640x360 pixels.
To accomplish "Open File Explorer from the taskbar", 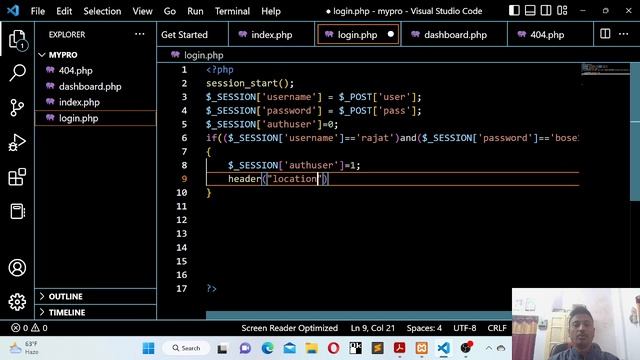I will point(311,348).
